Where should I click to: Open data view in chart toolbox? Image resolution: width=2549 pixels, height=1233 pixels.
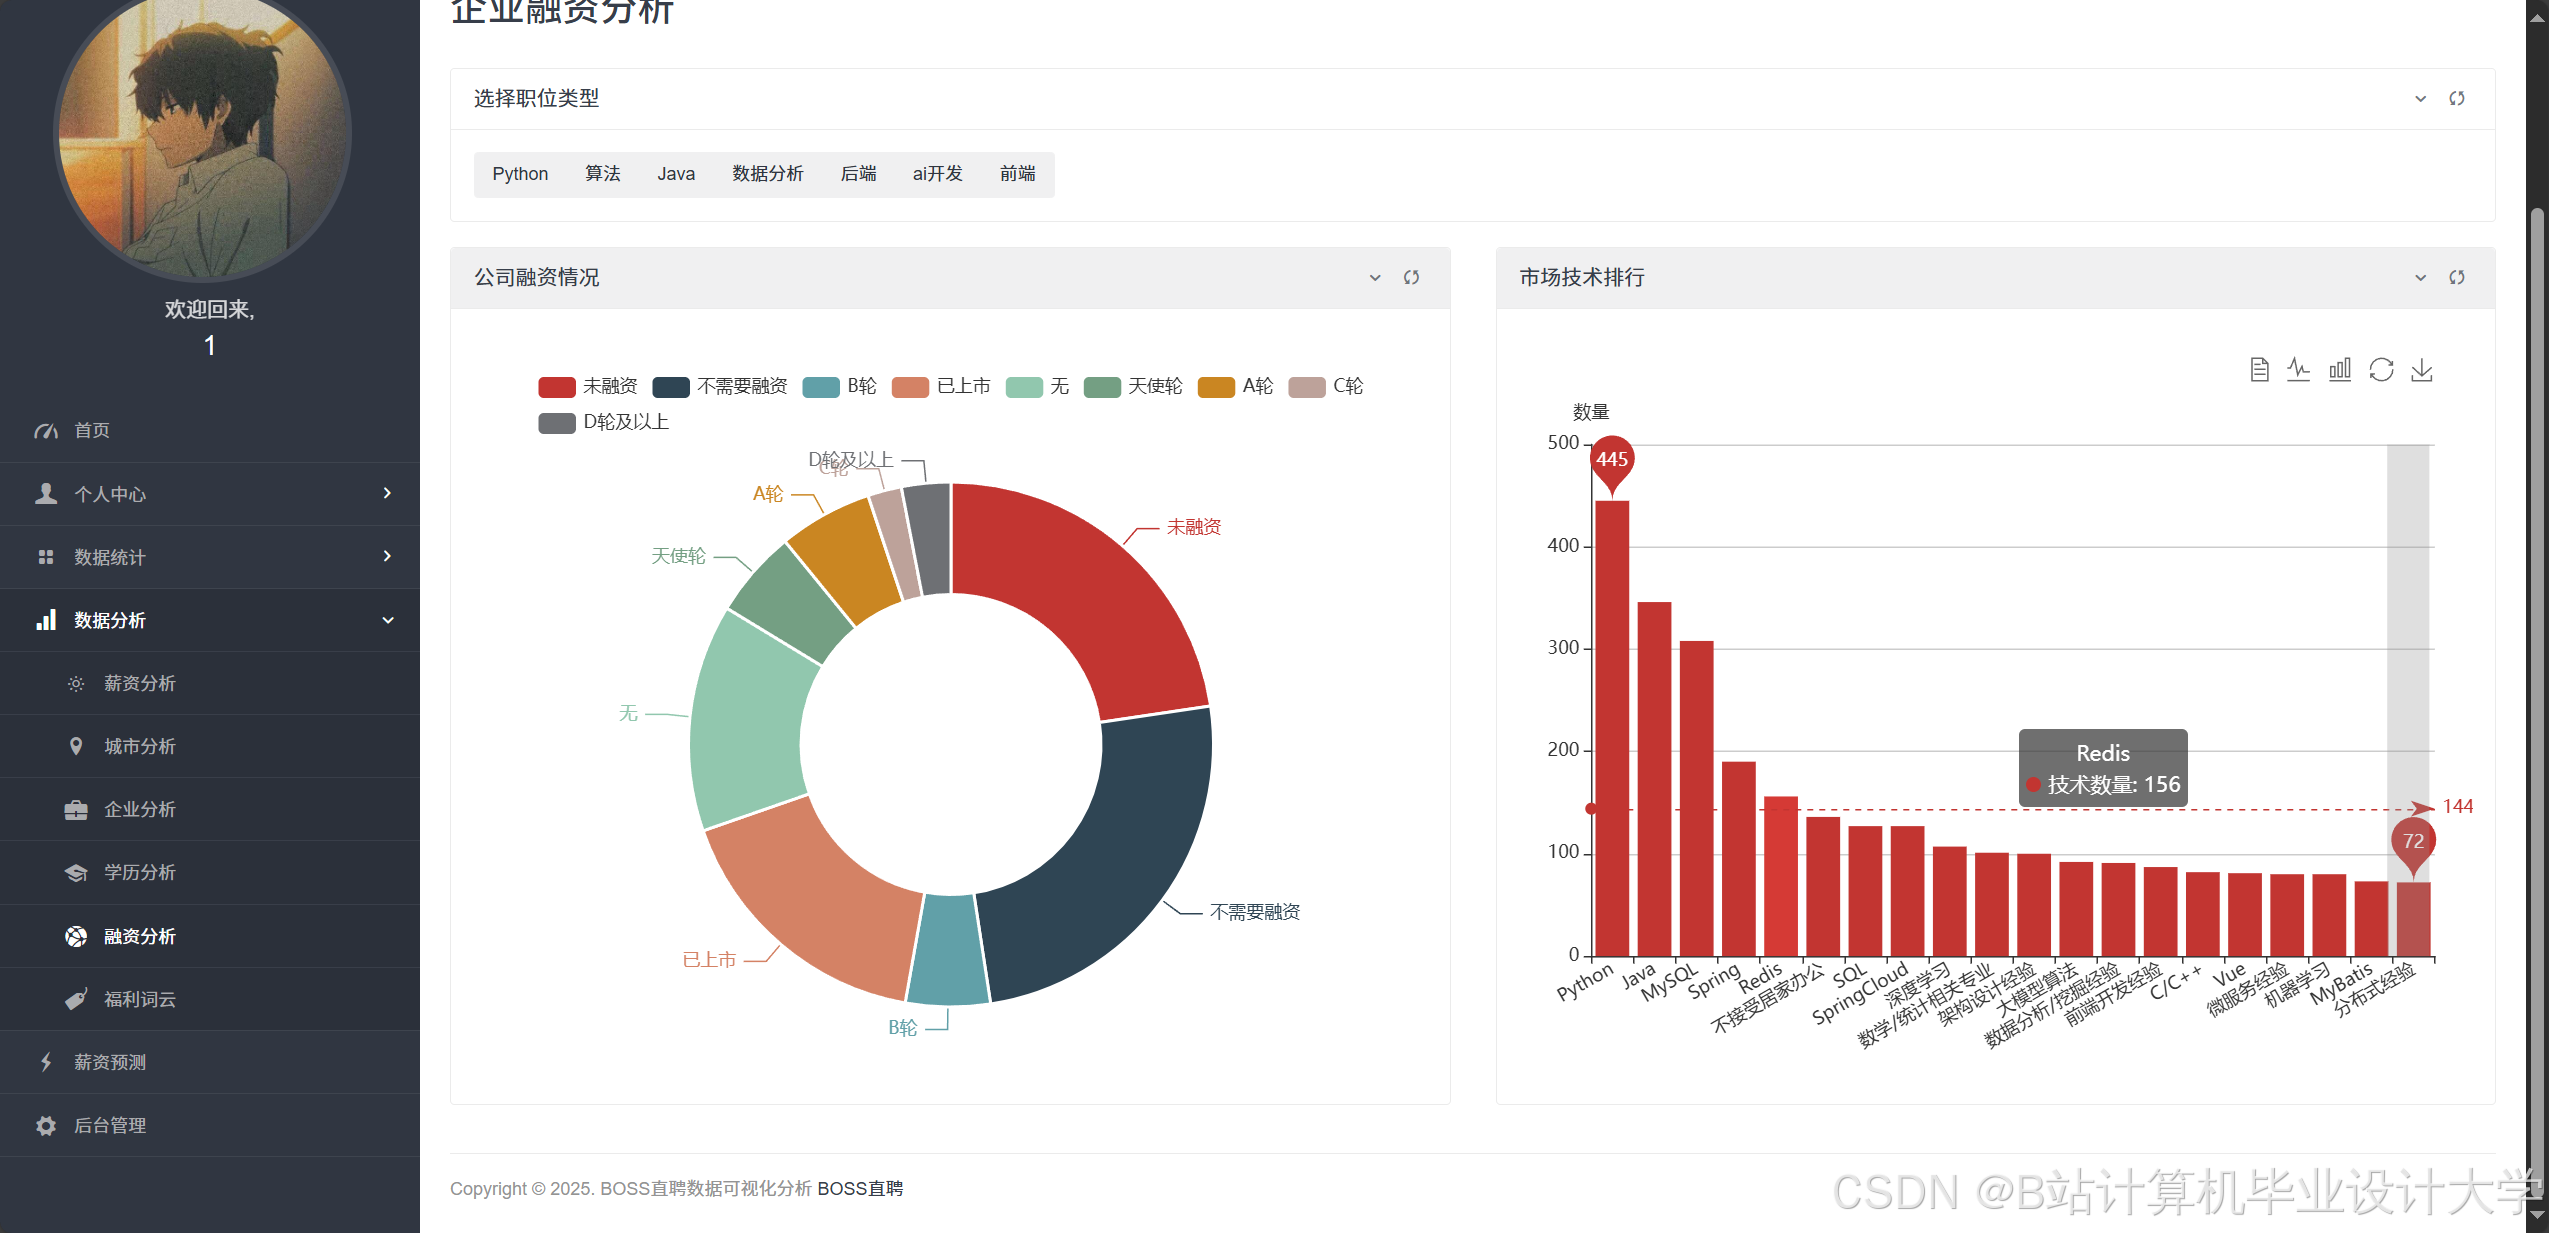pos(2258,370)
